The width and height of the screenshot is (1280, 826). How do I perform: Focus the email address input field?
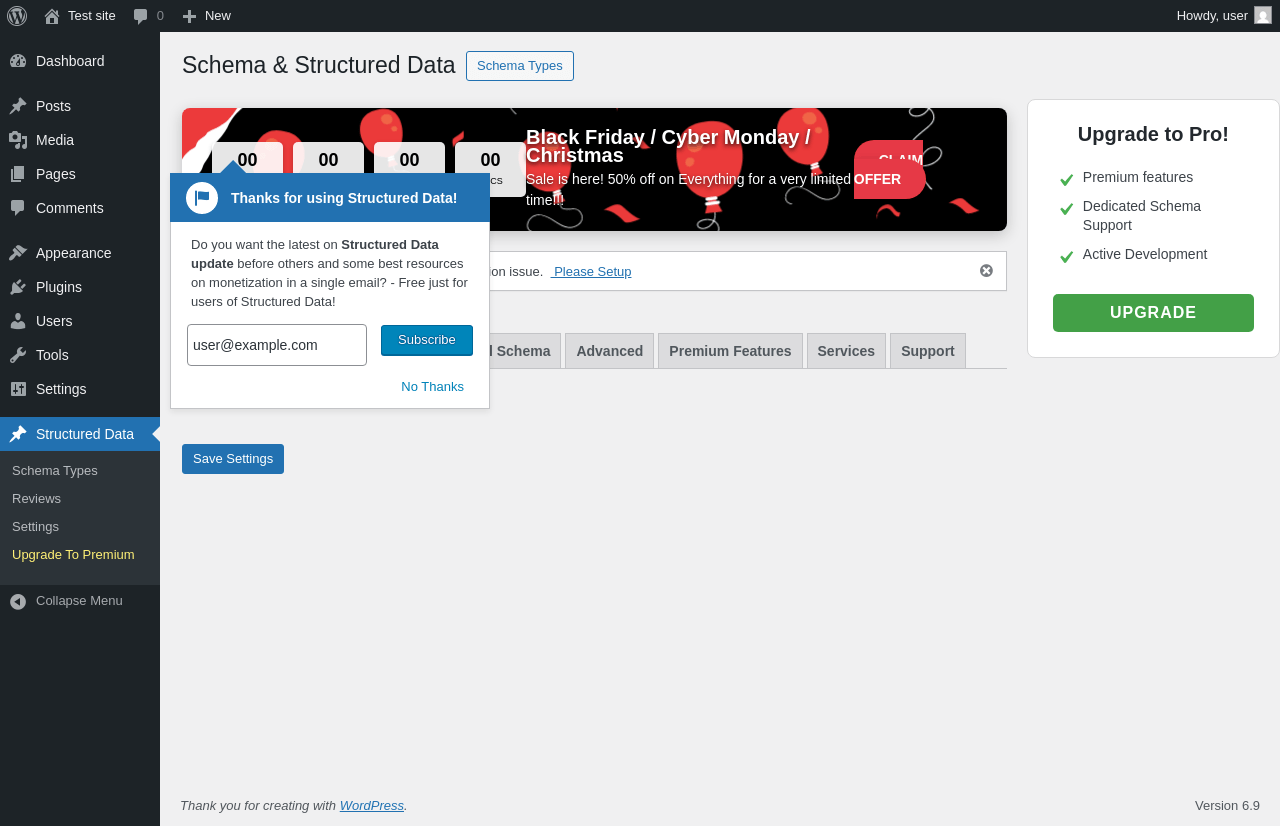click(277, 345)
